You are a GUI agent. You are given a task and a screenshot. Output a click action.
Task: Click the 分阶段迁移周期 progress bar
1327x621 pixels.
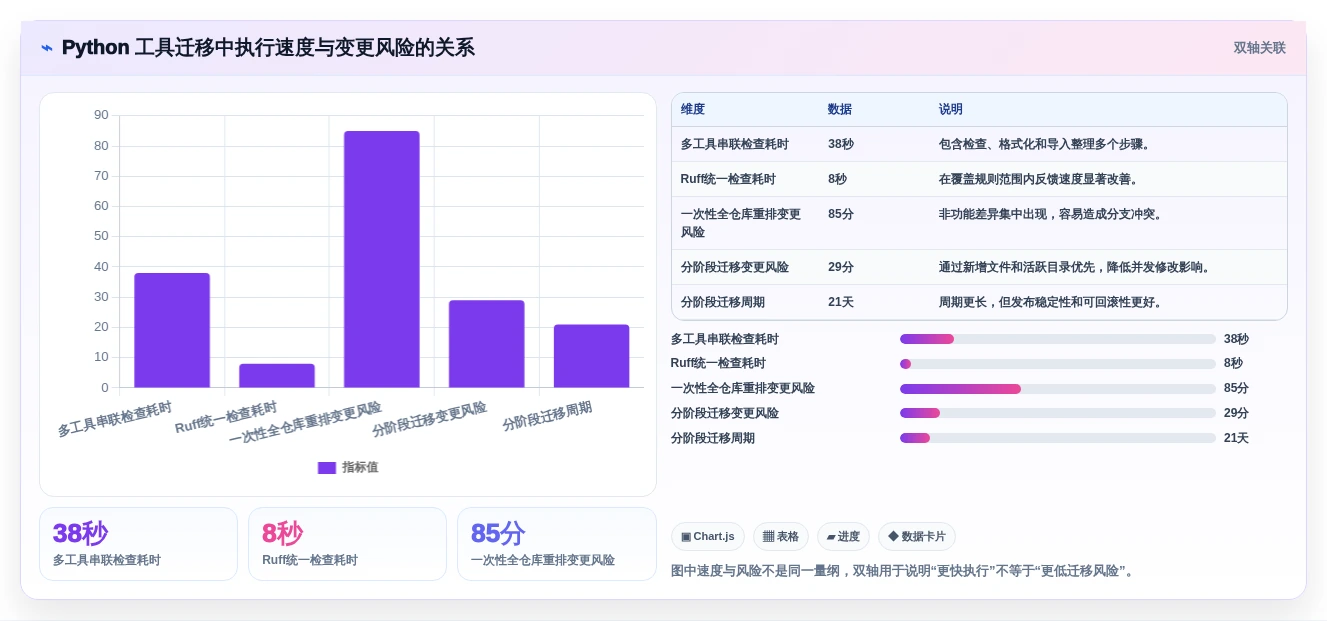pyautogui.click(x=1058, y=438)
